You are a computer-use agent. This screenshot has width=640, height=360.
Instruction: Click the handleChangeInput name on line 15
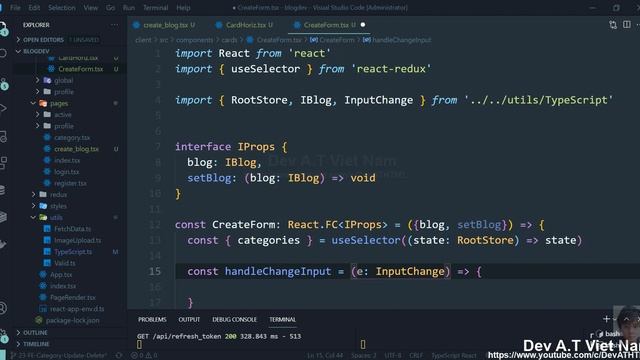278,271
